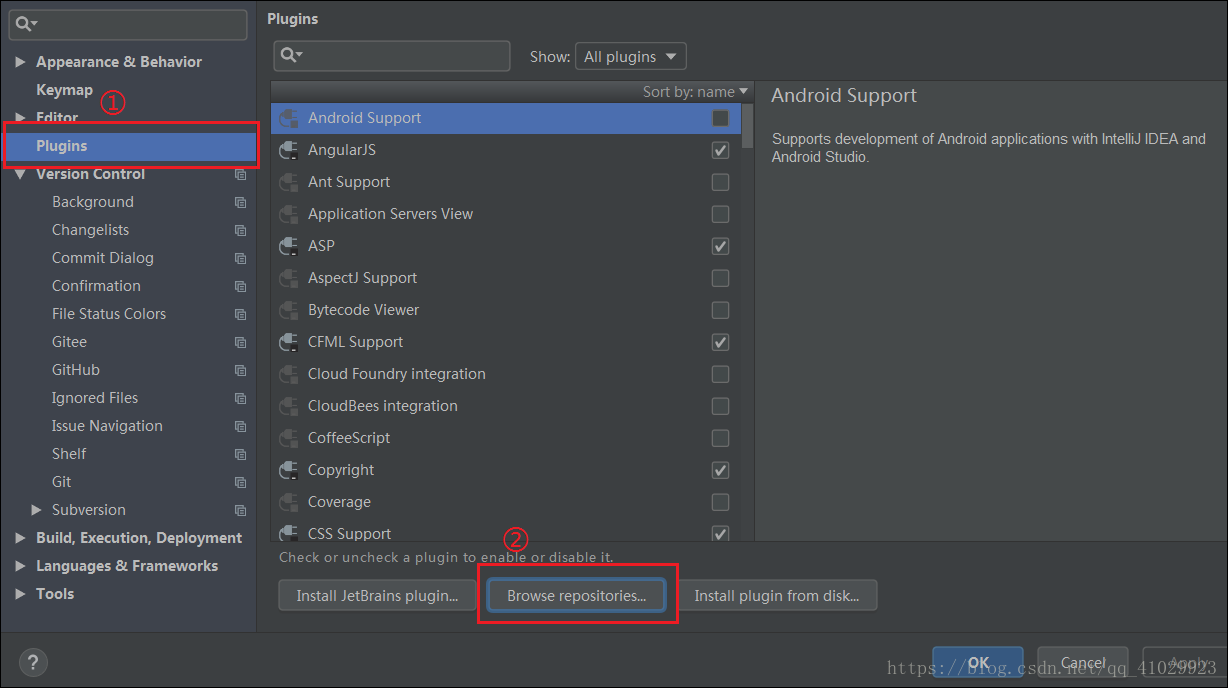
Task: Click the plugin list vertical scrollbar
Action: point(748,124)
